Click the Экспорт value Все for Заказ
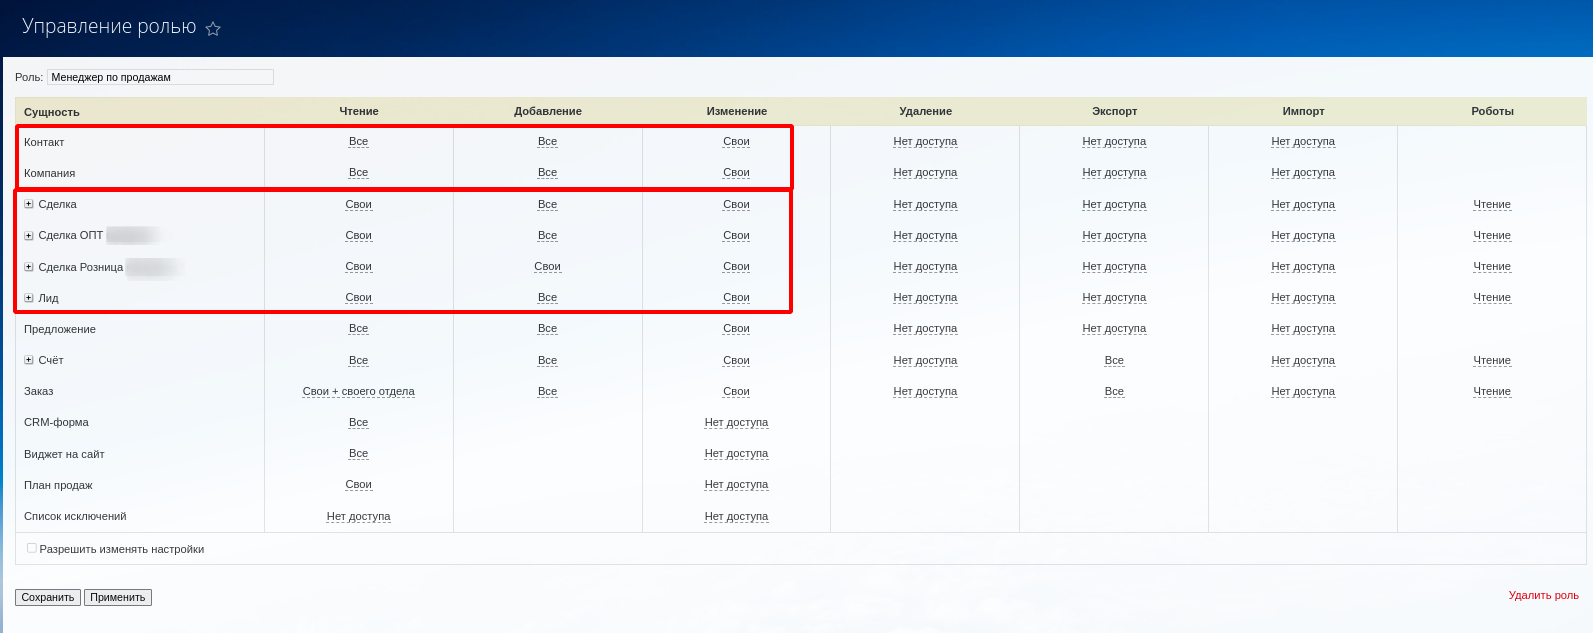This screenshot has width=1593, height=633. [1114, 392]
